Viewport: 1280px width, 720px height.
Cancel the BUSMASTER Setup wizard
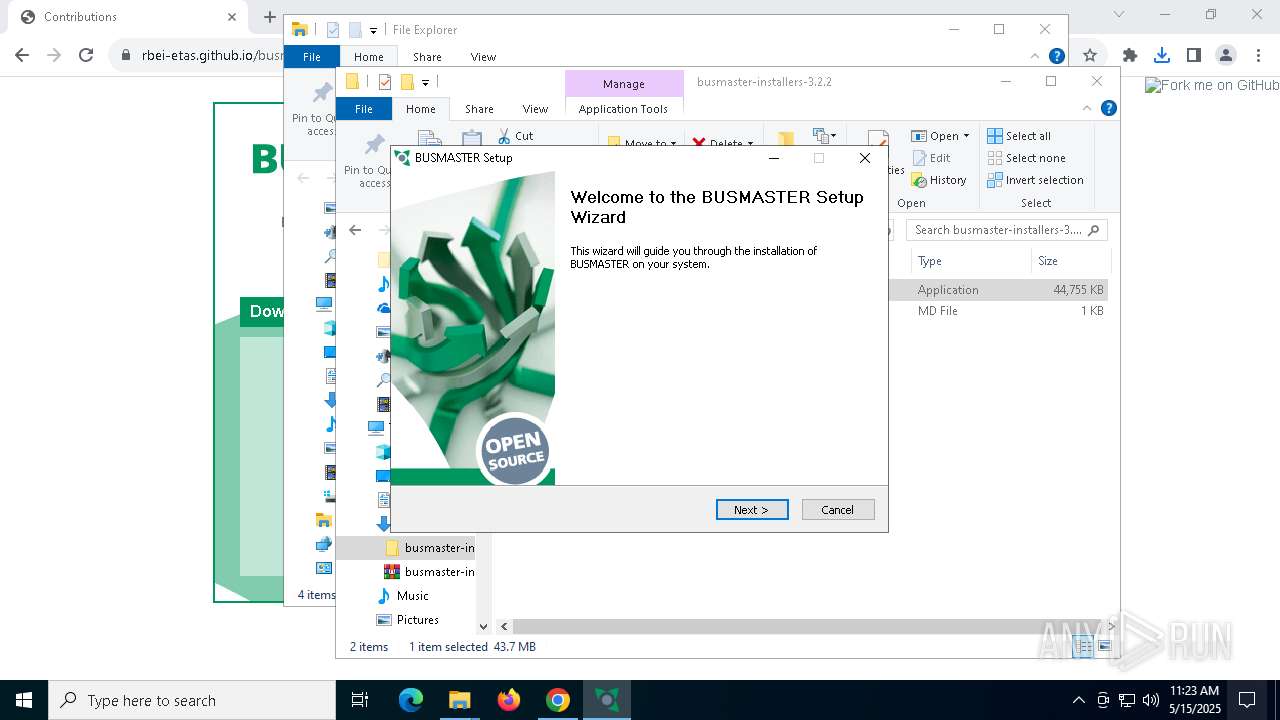coord(838,510)
